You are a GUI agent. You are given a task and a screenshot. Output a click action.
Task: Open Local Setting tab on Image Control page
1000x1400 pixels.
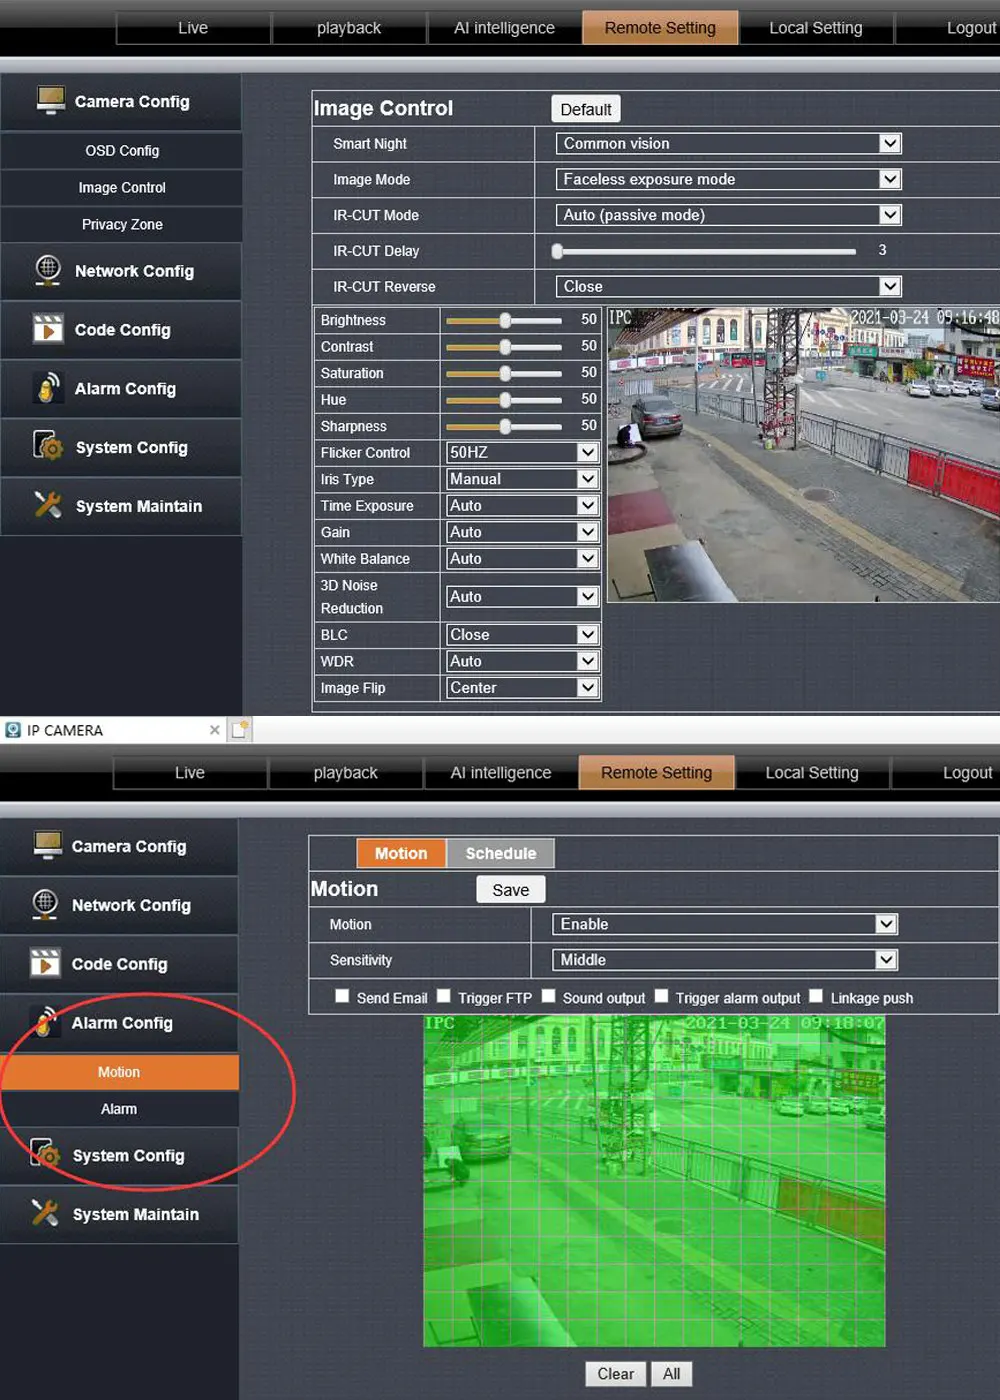816,28
